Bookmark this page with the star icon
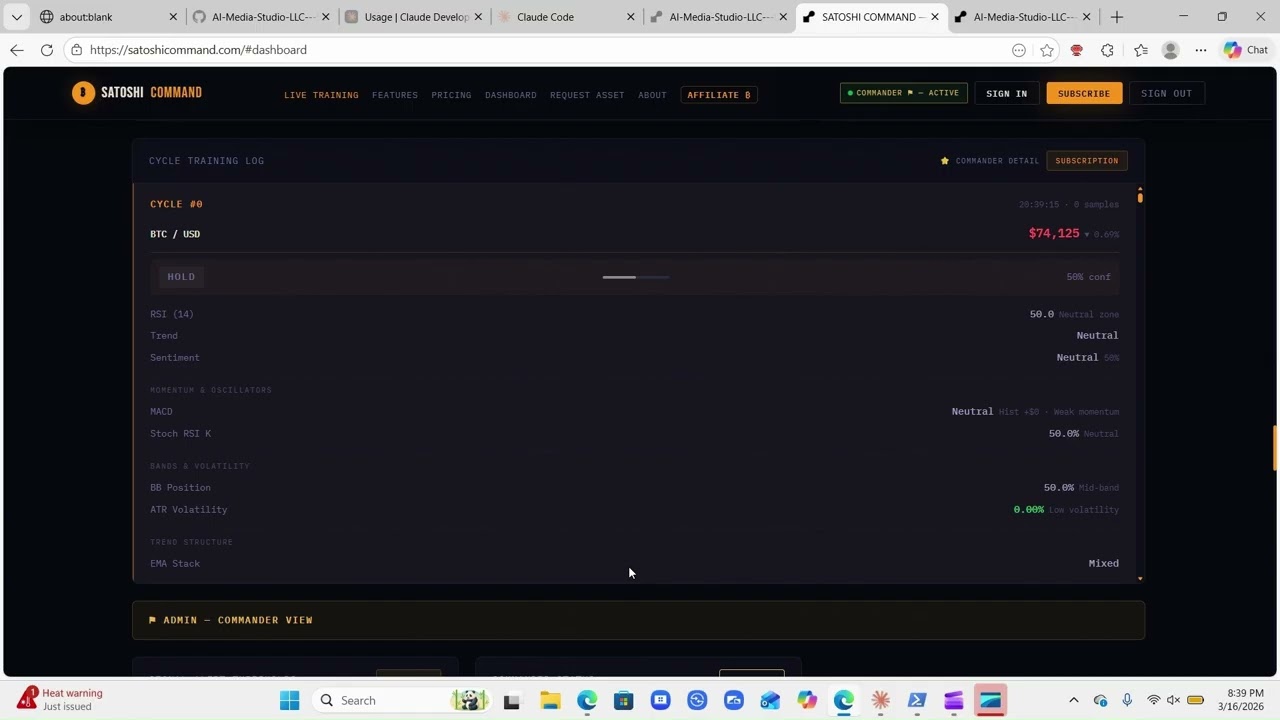 click(1047, 50)
